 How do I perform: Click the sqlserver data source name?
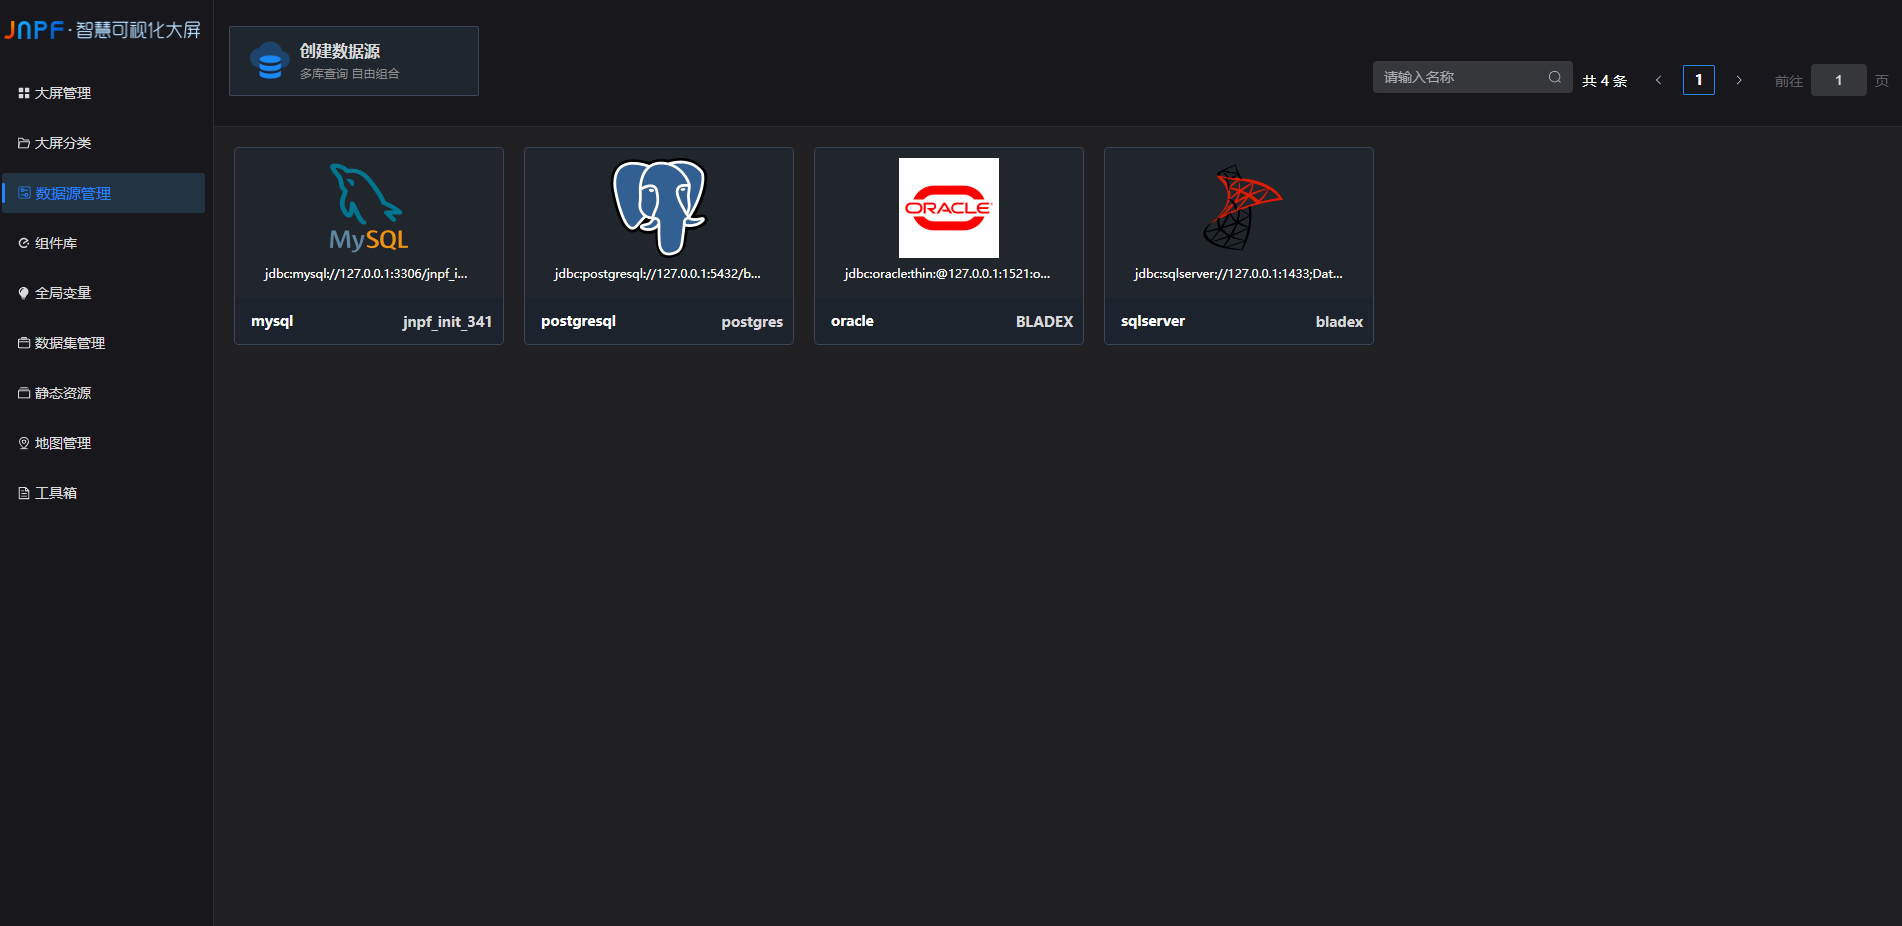(1153, 321)
